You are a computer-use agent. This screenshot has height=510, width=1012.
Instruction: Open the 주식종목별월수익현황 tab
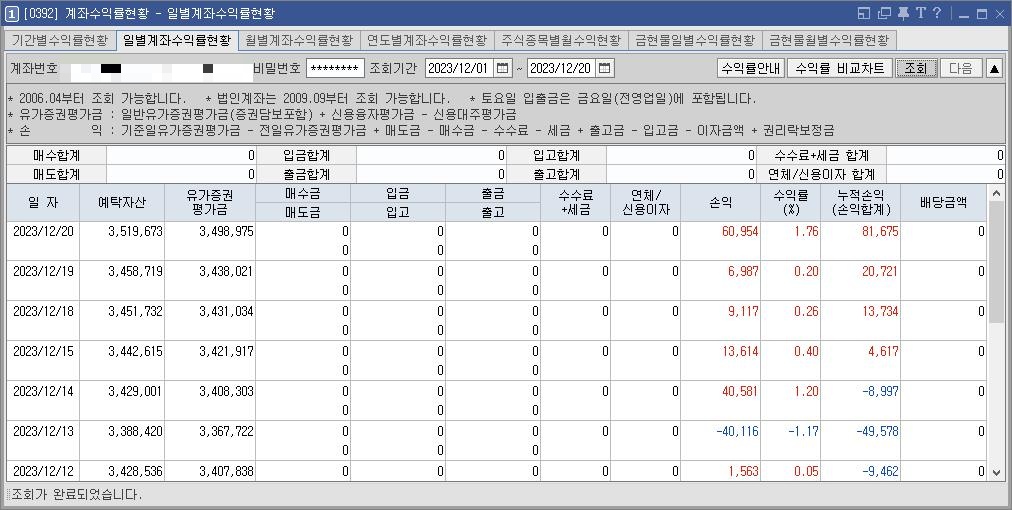coord(562,39)
